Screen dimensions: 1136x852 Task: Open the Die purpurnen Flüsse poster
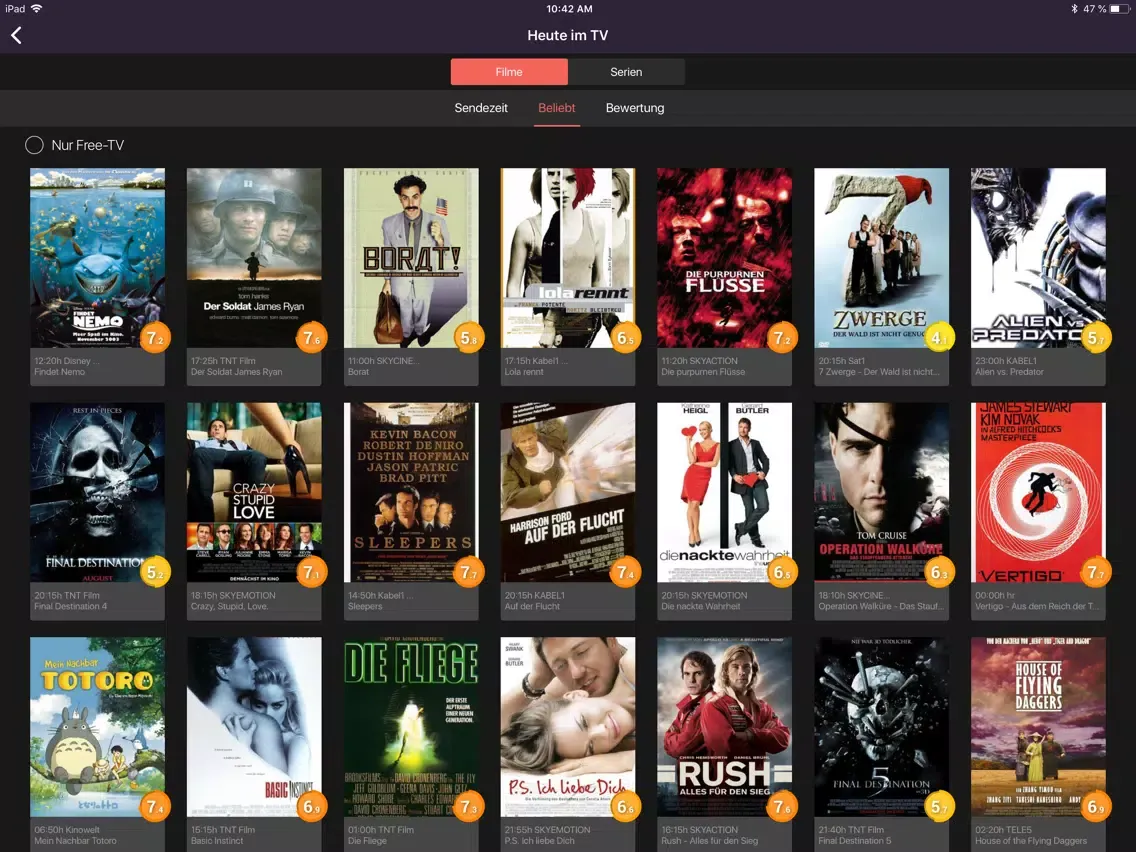click(724, 258)
